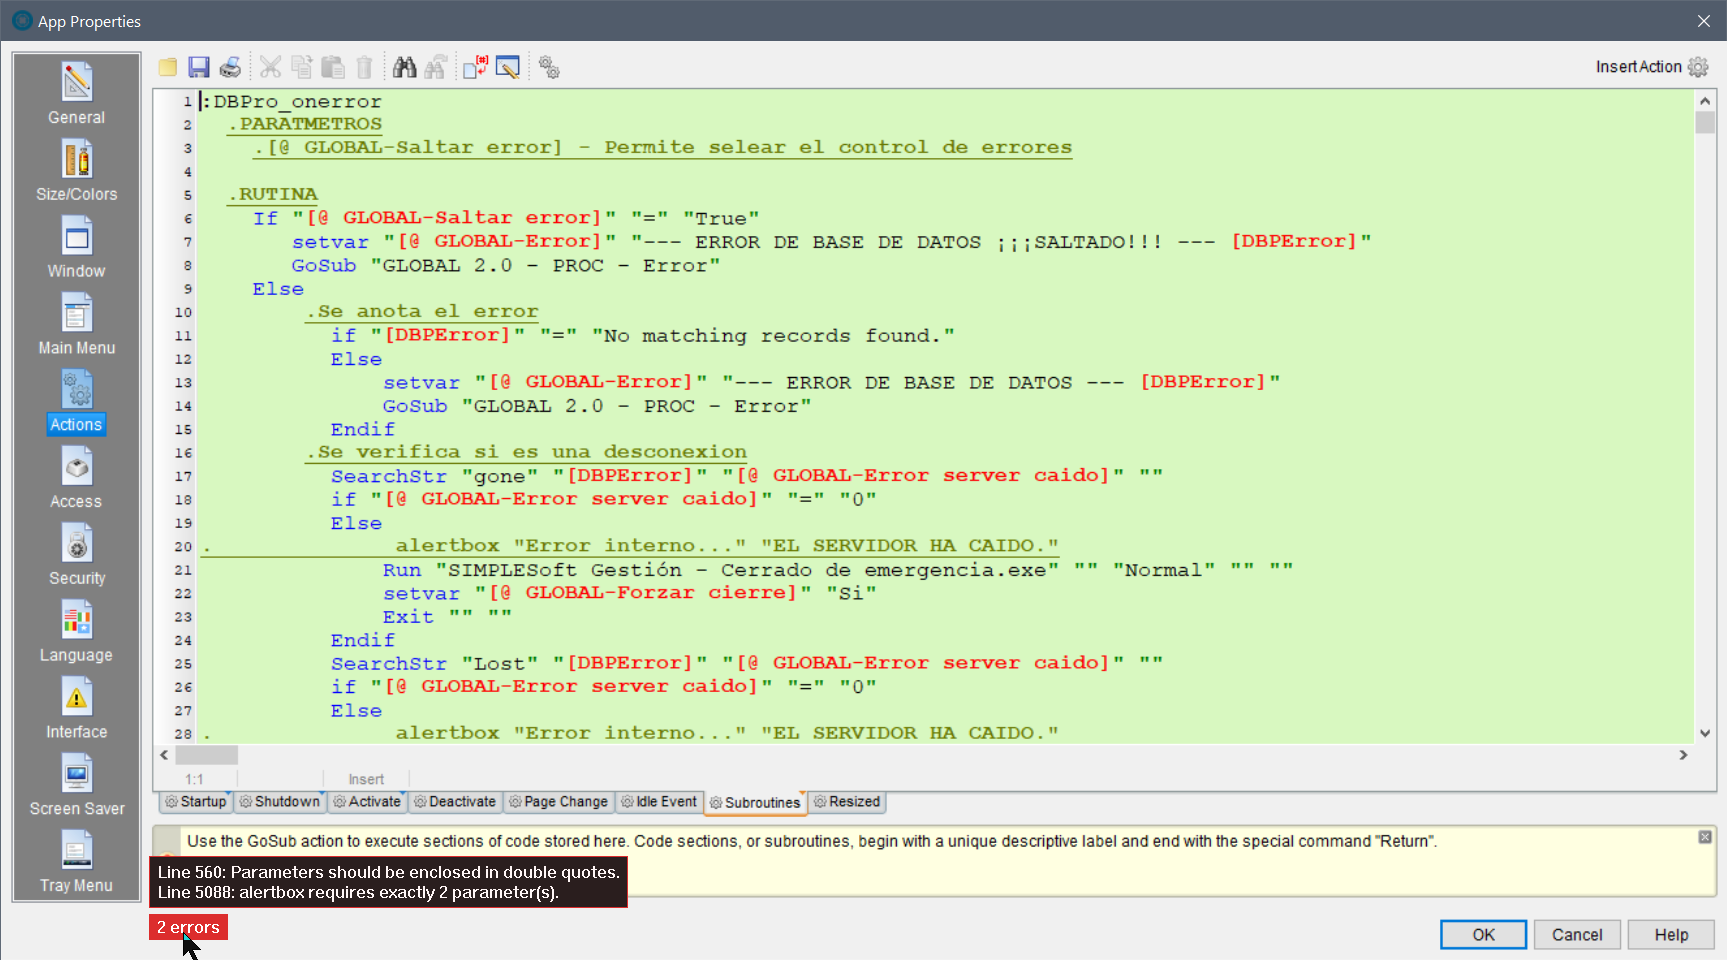Click the delete trash can icon
Image resolution: width=1727 pixels, height=960 pixels.
(365, 67)
